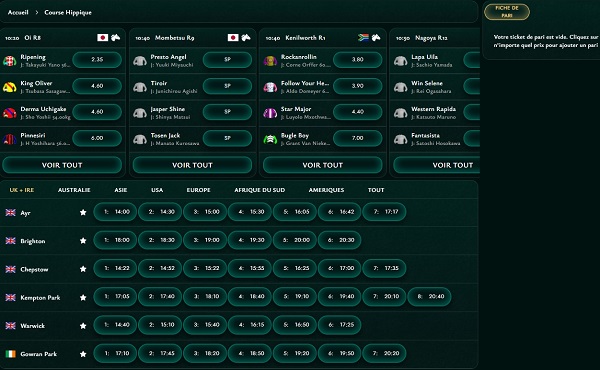The height and width of the screenshot is (370, 600).
Task: Select Bugle Boy odds 7.00
Action: 358,138
